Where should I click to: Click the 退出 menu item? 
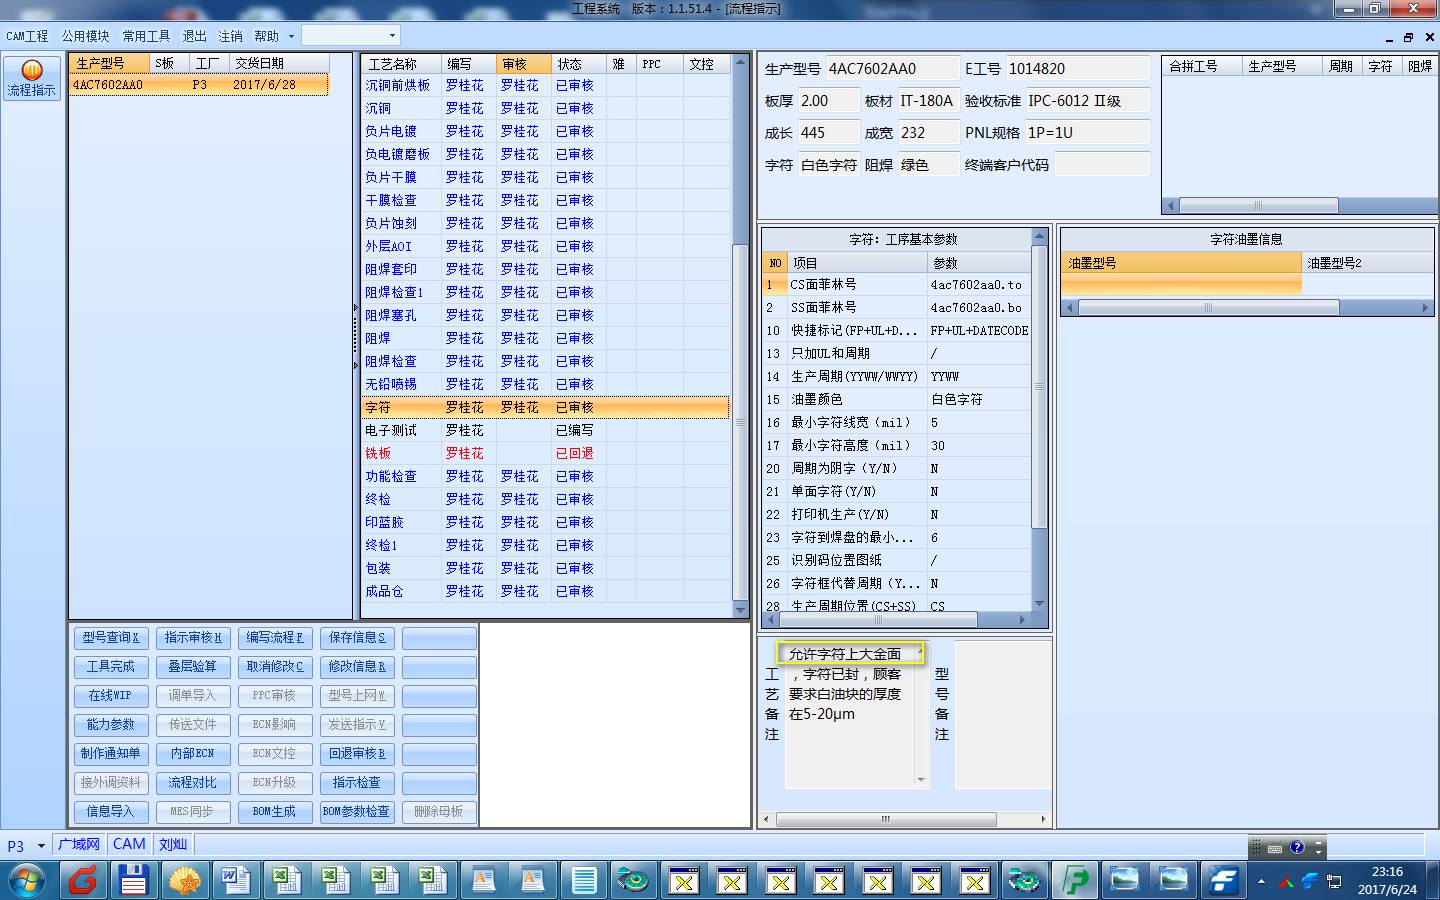194,36
